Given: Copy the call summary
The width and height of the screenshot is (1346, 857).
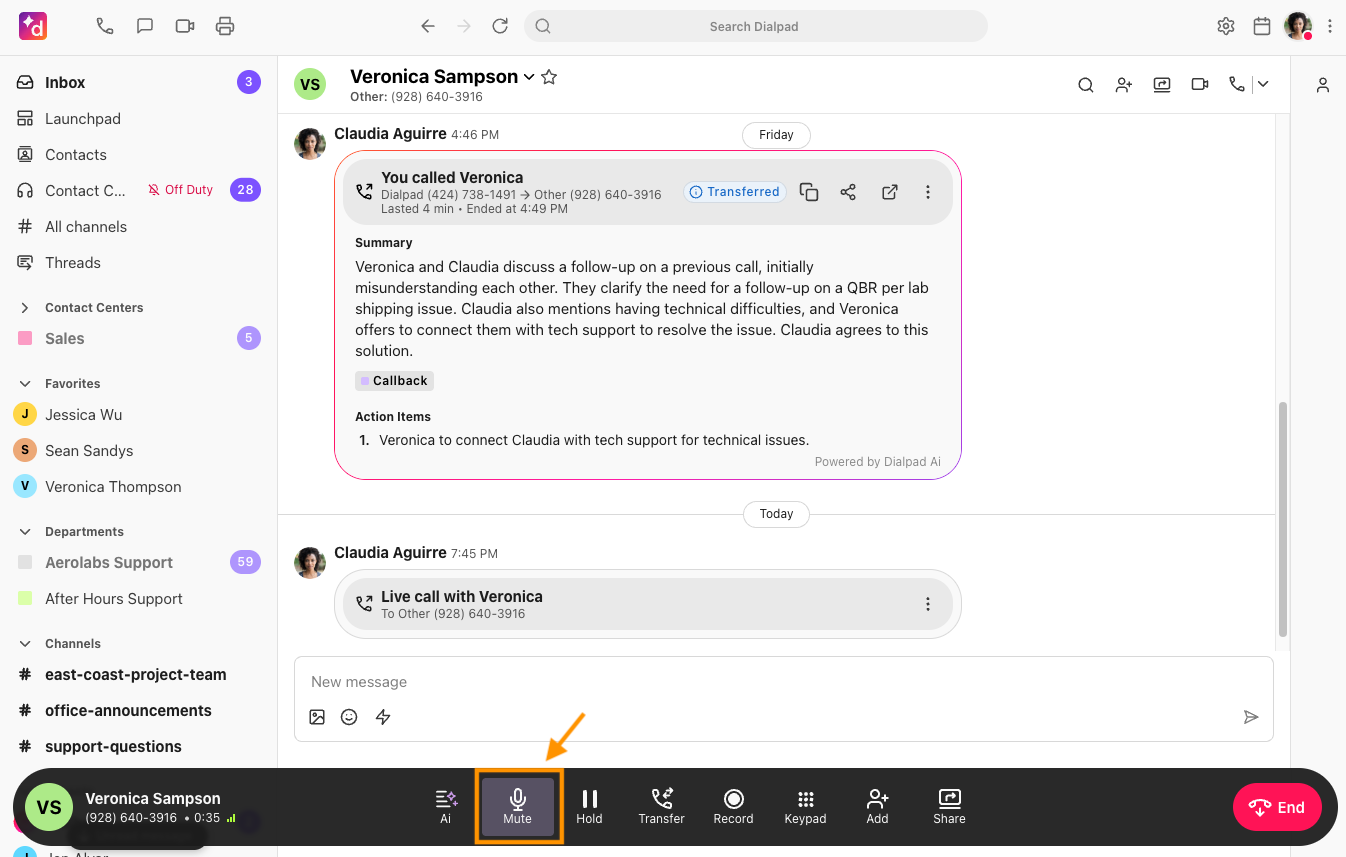Looking at the screenshot, I should tap(809, 192).
